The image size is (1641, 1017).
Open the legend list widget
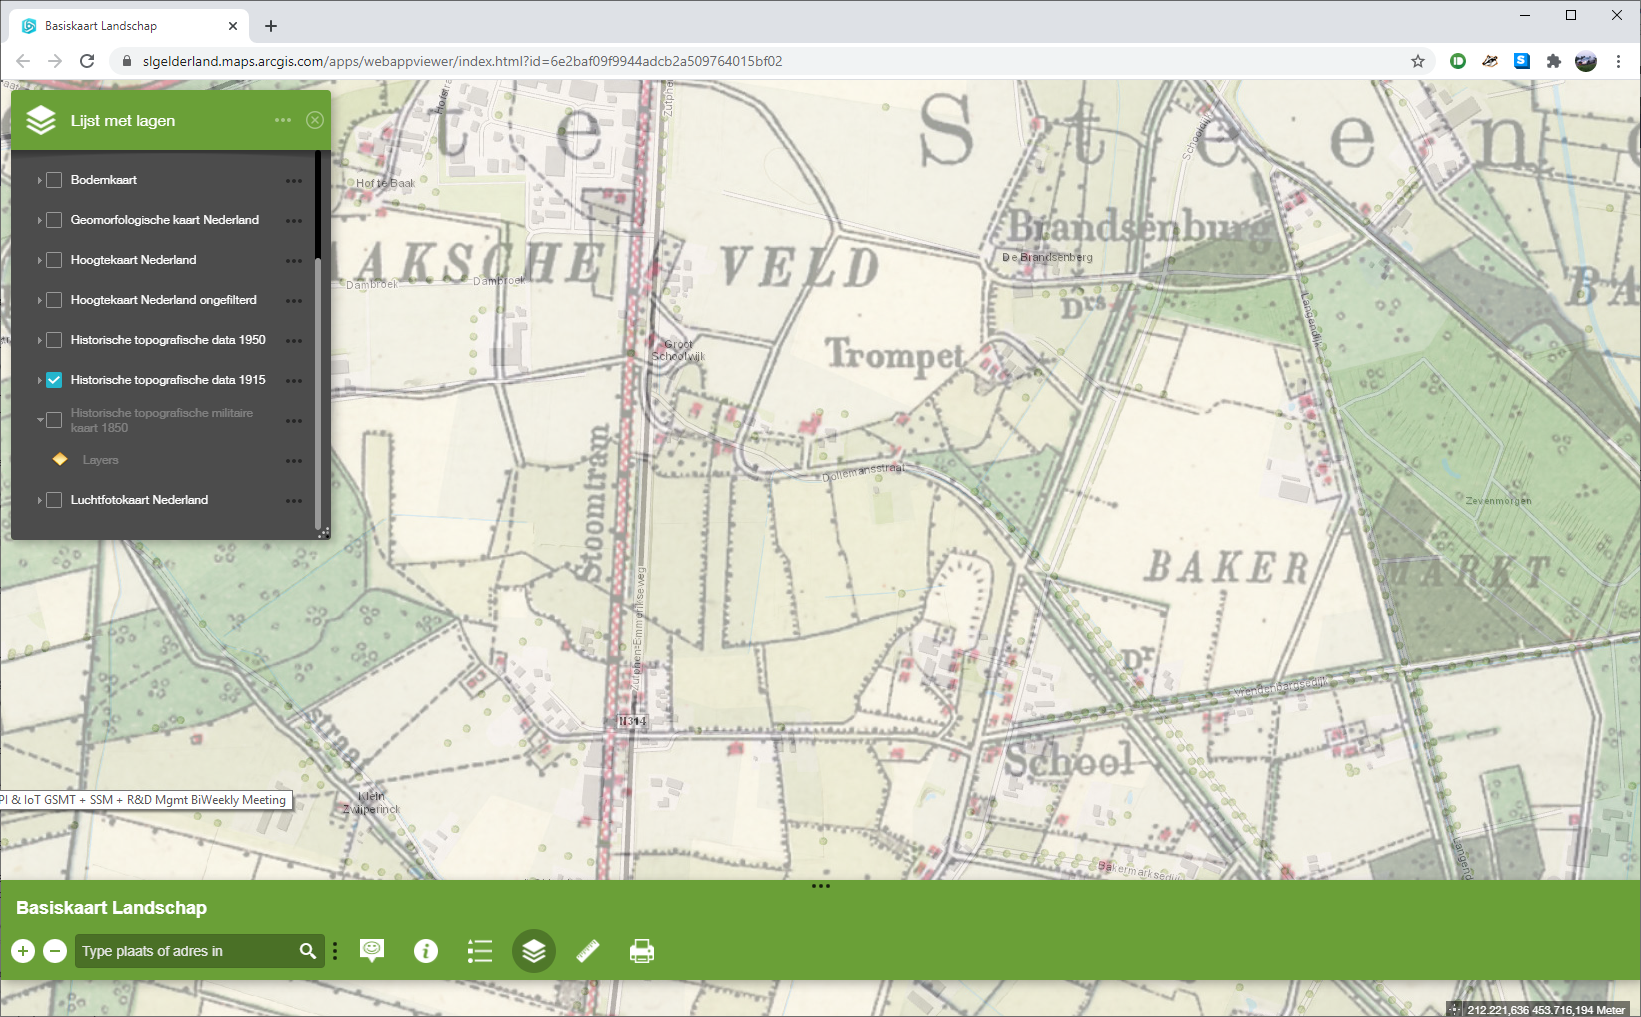point(480,951)
